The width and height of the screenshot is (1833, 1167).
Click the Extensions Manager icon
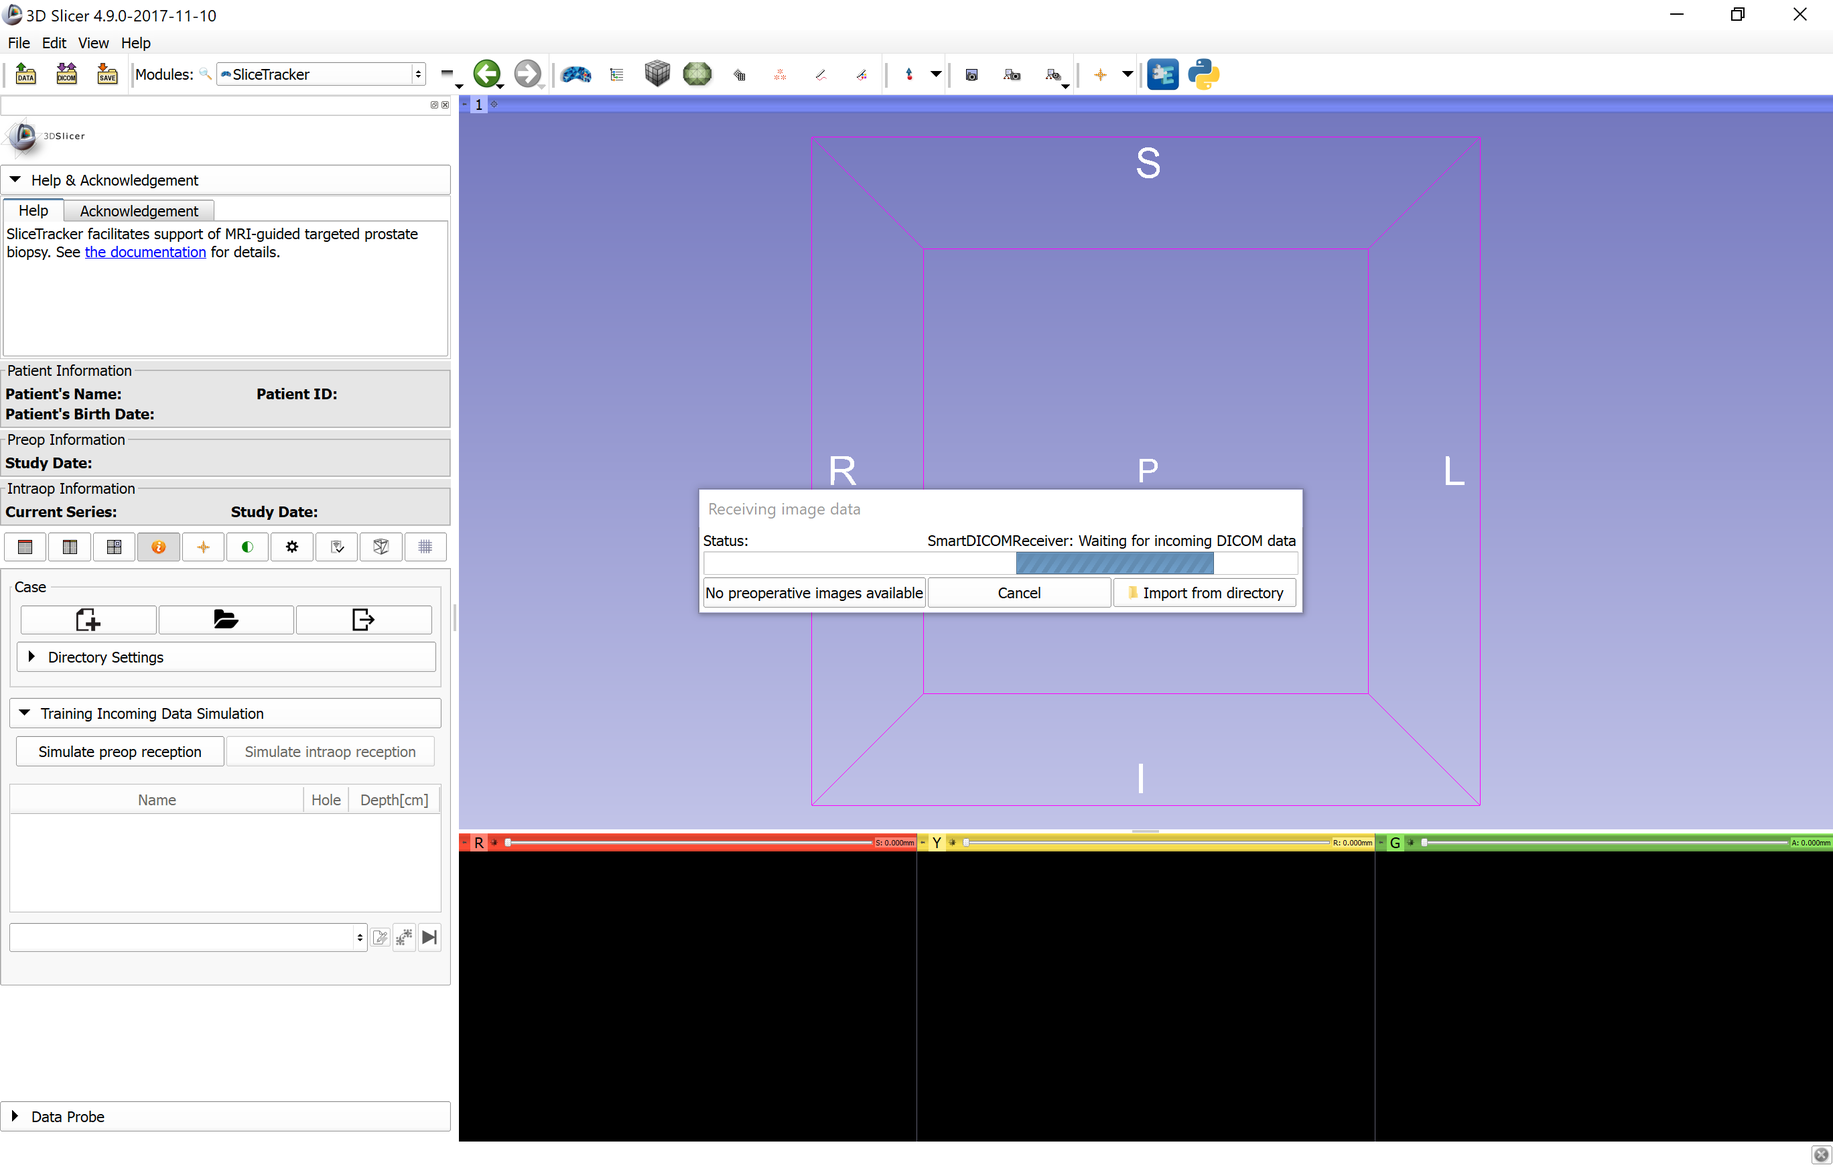[1162, 74]
